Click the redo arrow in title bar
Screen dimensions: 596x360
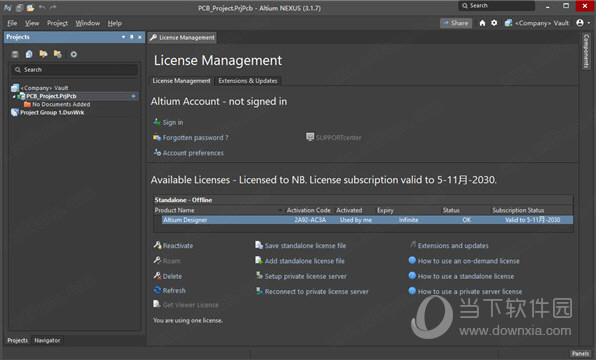tap(53, 8)
